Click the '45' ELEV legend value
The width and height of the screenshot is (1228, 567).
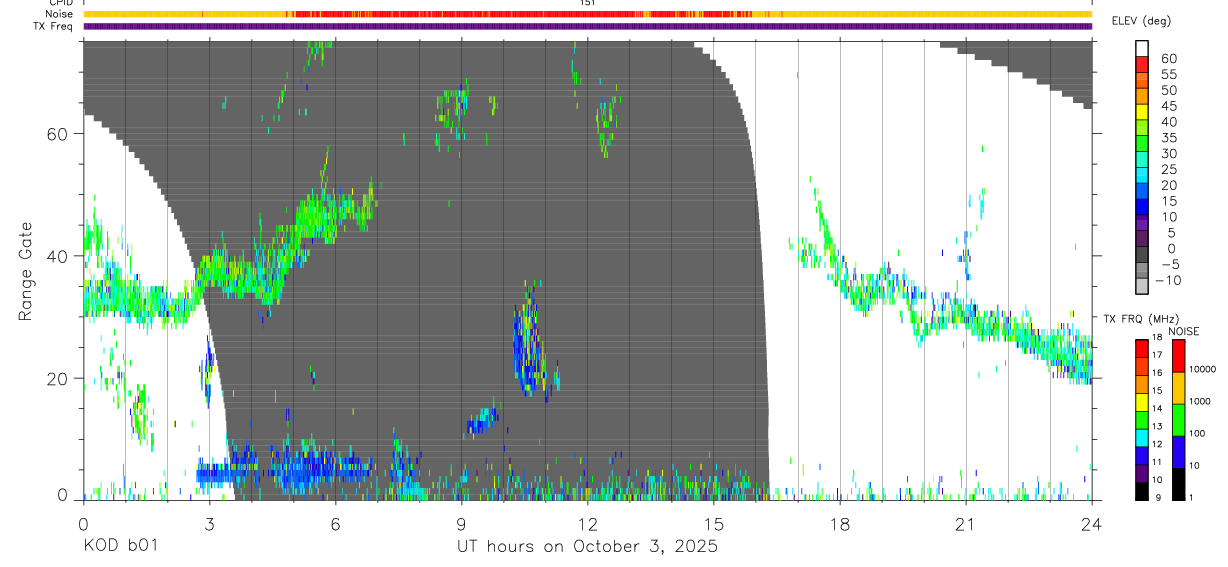point(1167,106)
